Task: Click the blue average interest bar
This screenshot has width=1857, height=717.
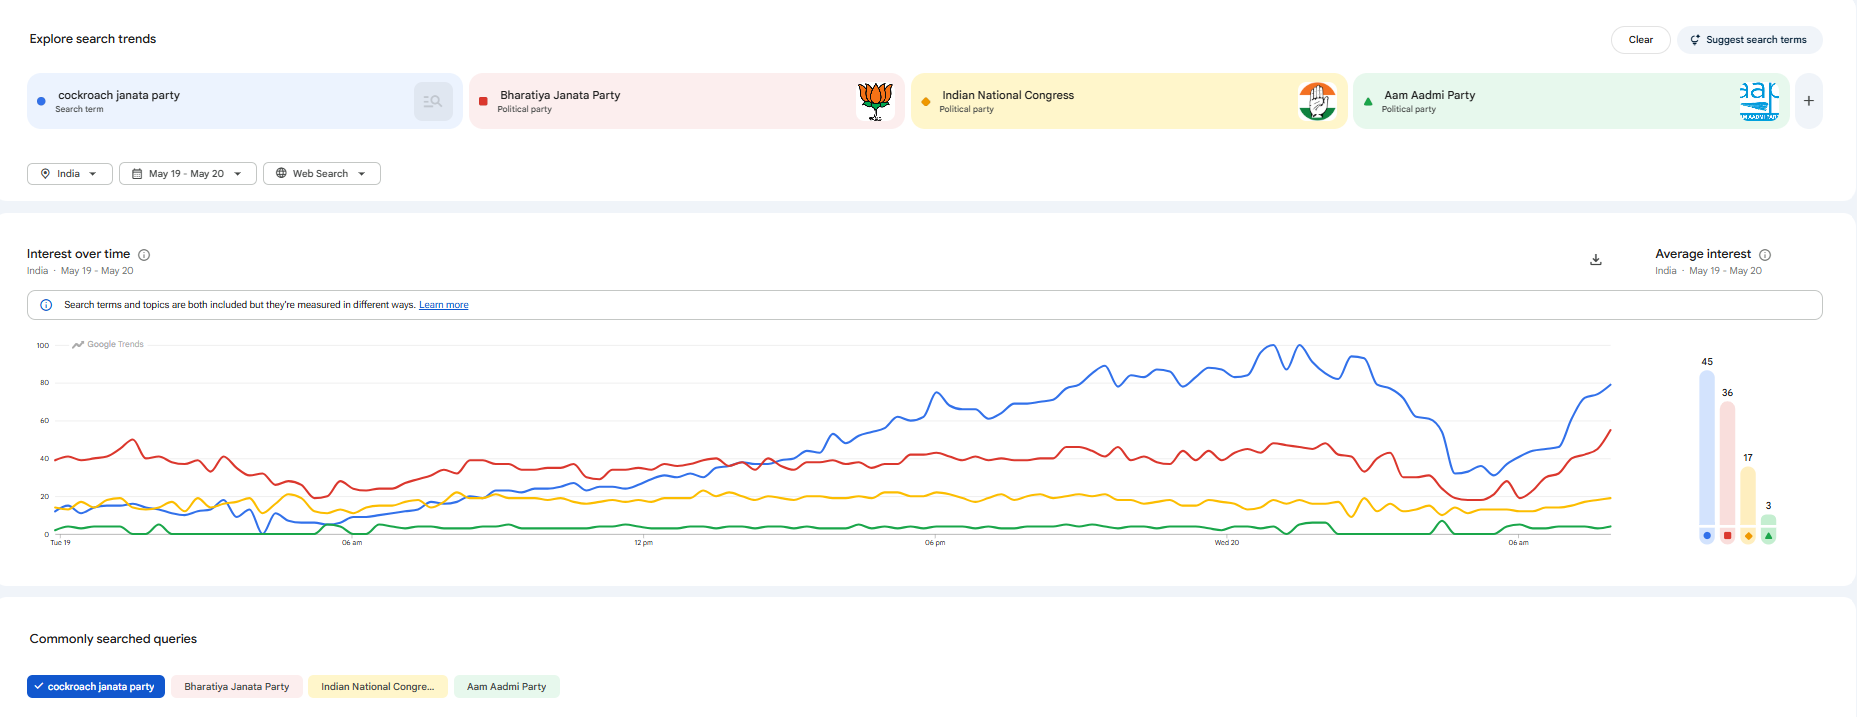Action: tap(1707, 448)
